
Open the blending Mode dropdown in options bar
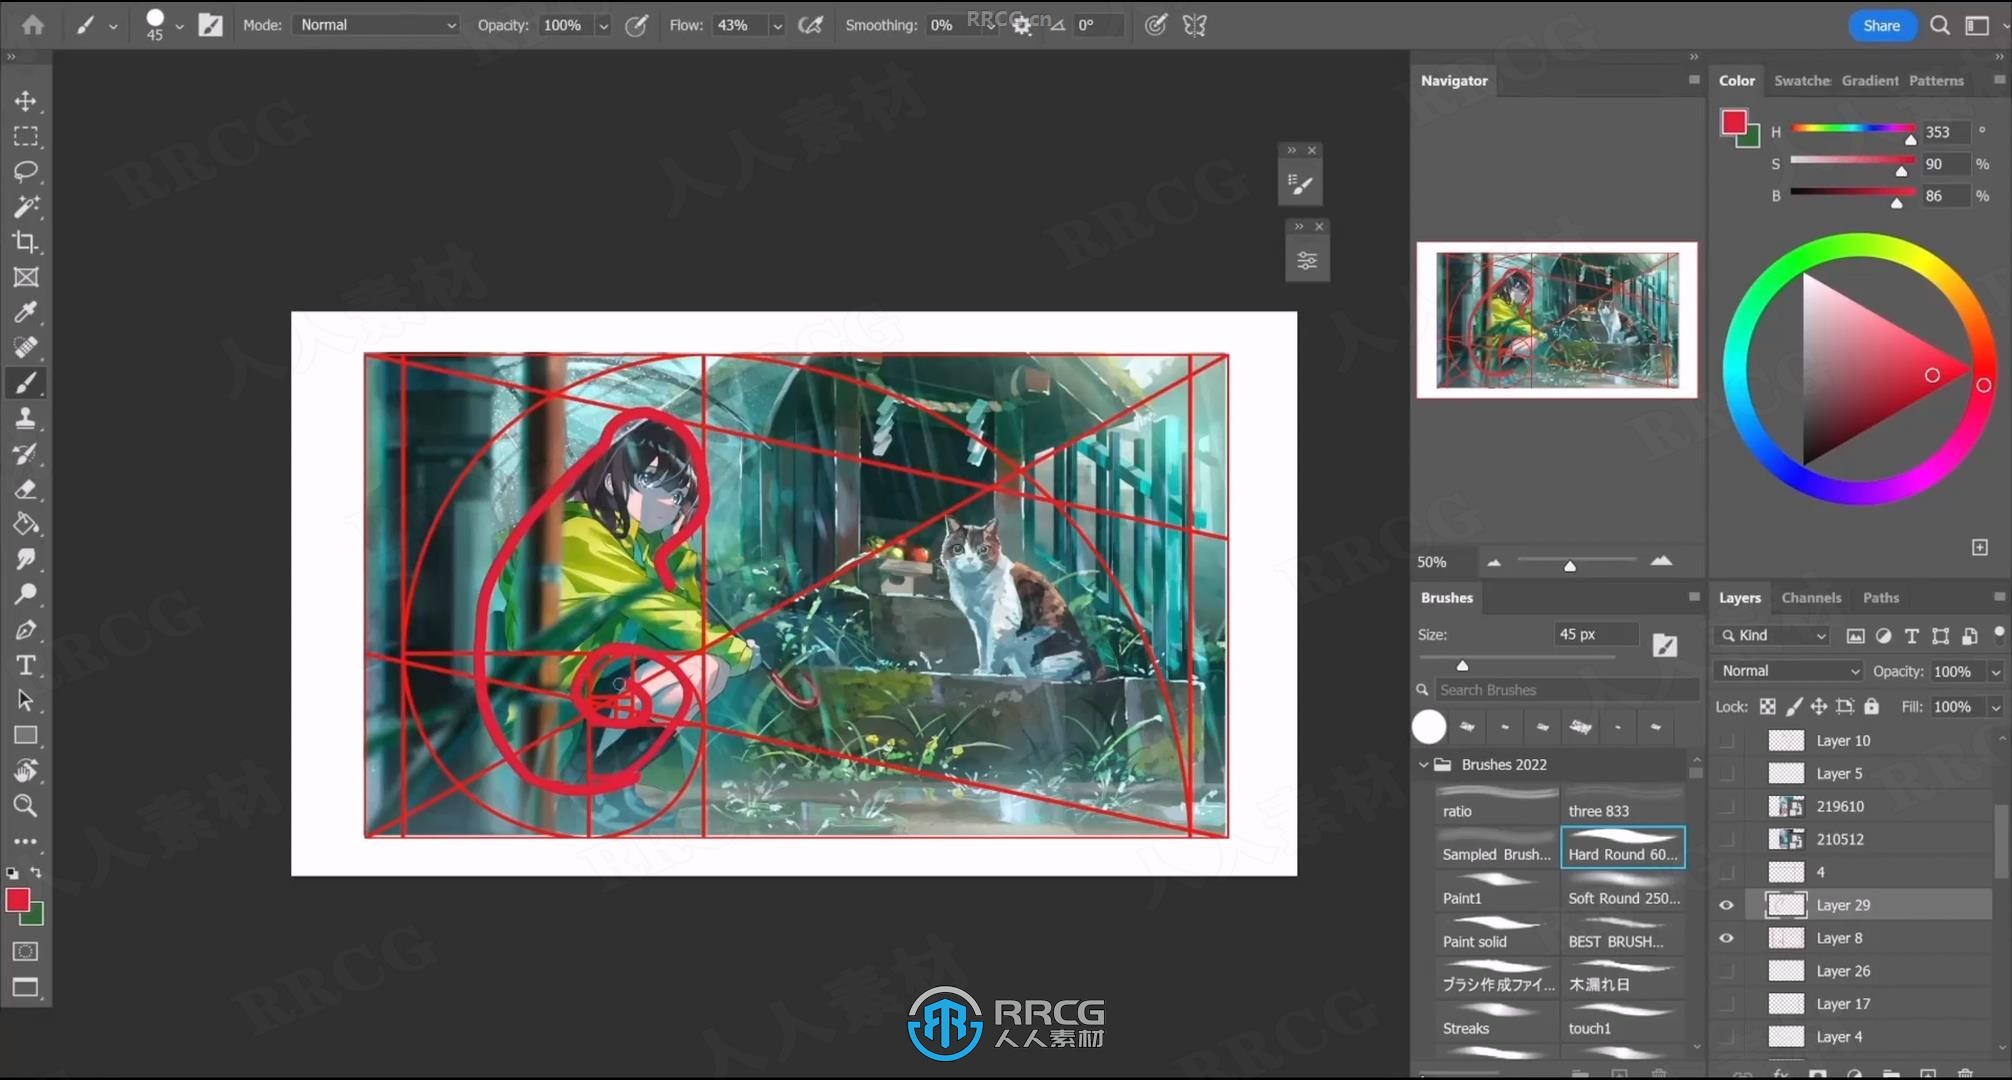pos(375,25)
